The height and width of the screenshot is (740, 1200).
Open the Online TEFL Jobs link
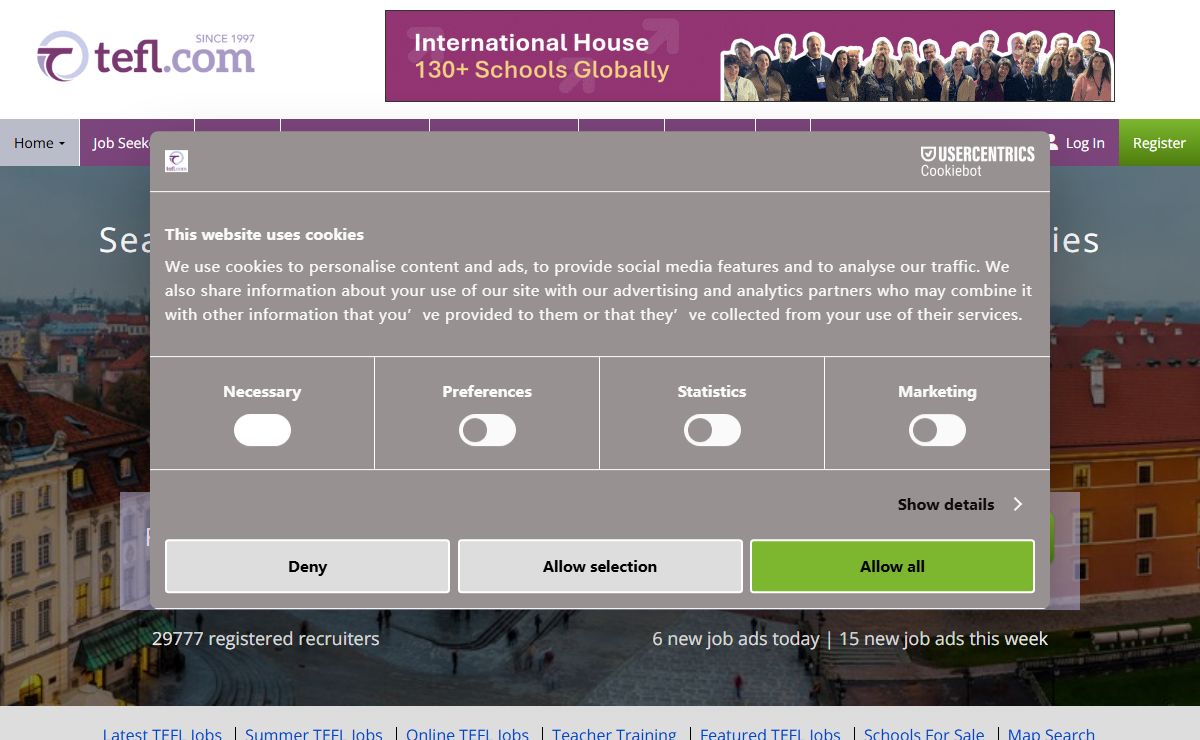[x=467, y=735]
